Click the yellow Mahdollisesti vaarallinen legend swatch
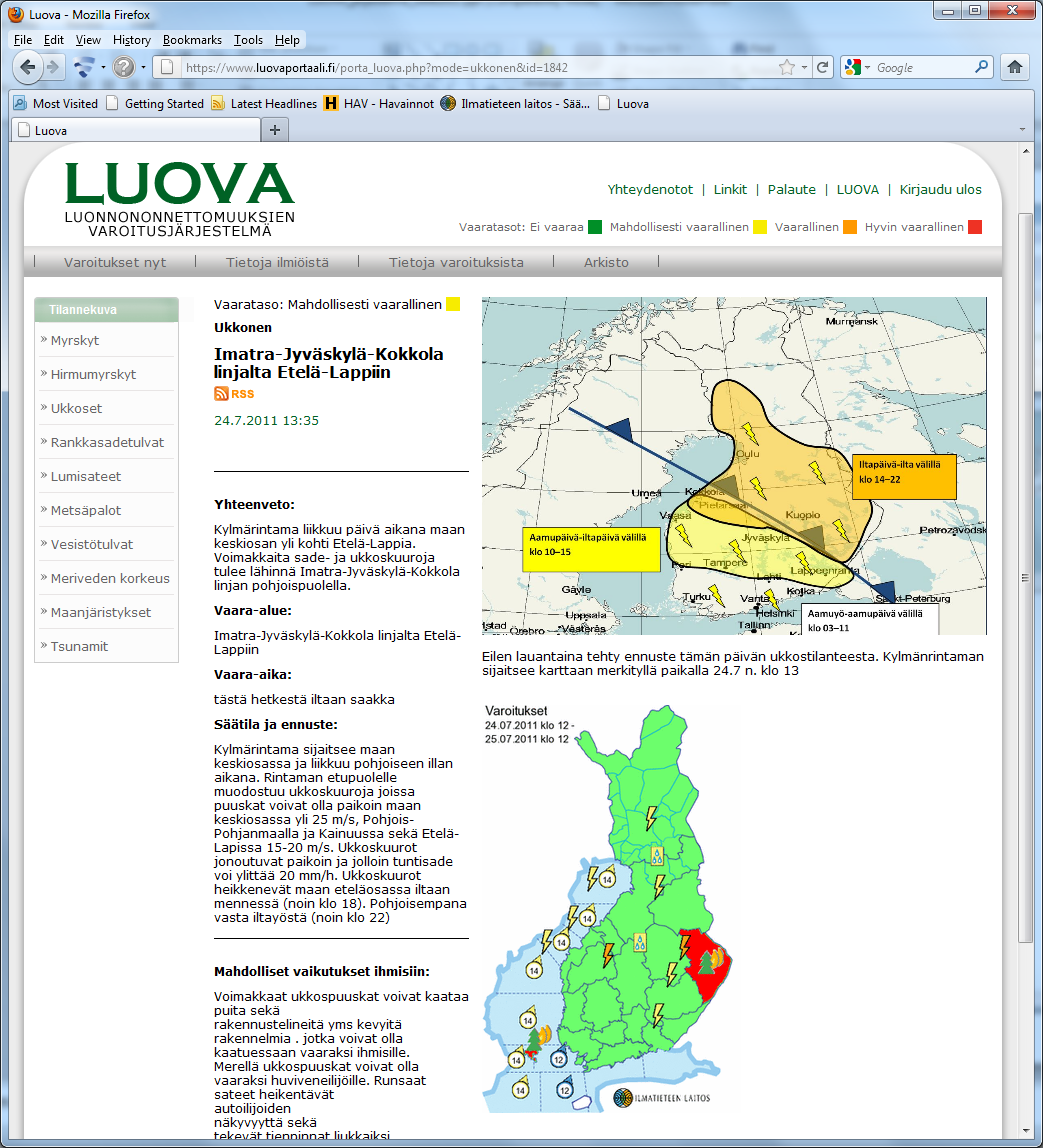 [x=760, y=227]
